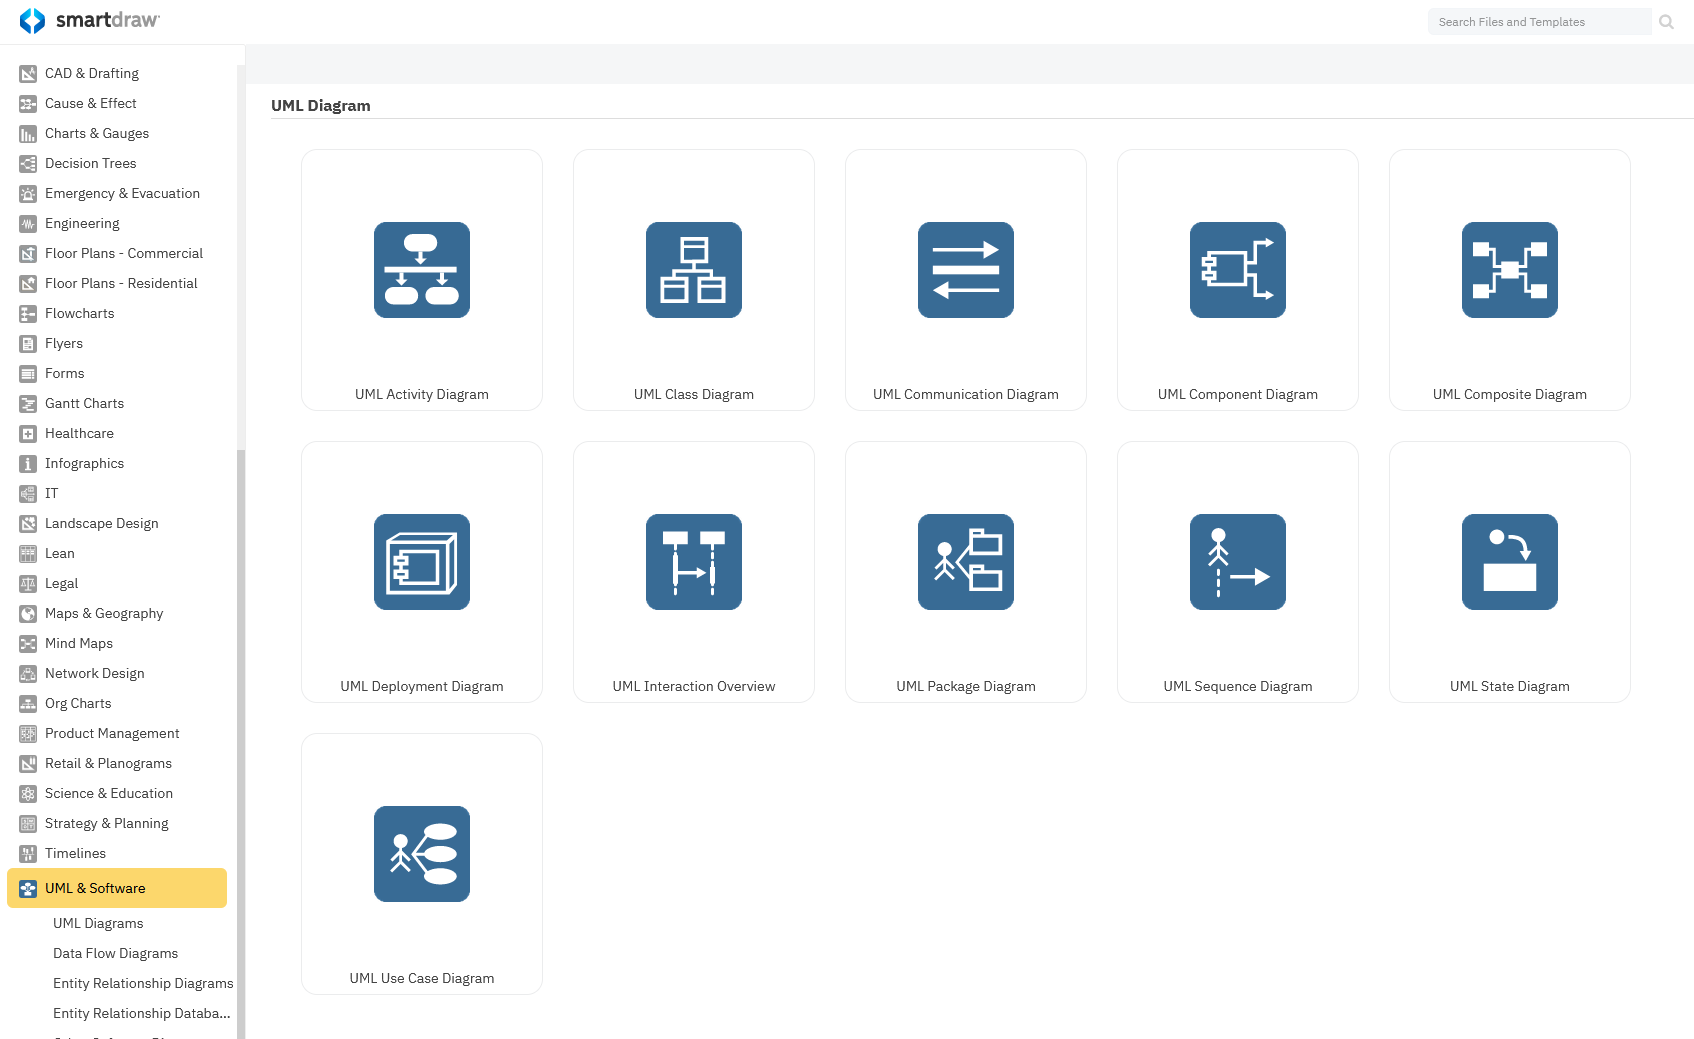
Task: Choose the UML Communication Diagram icon
Action: click(965, 270)
